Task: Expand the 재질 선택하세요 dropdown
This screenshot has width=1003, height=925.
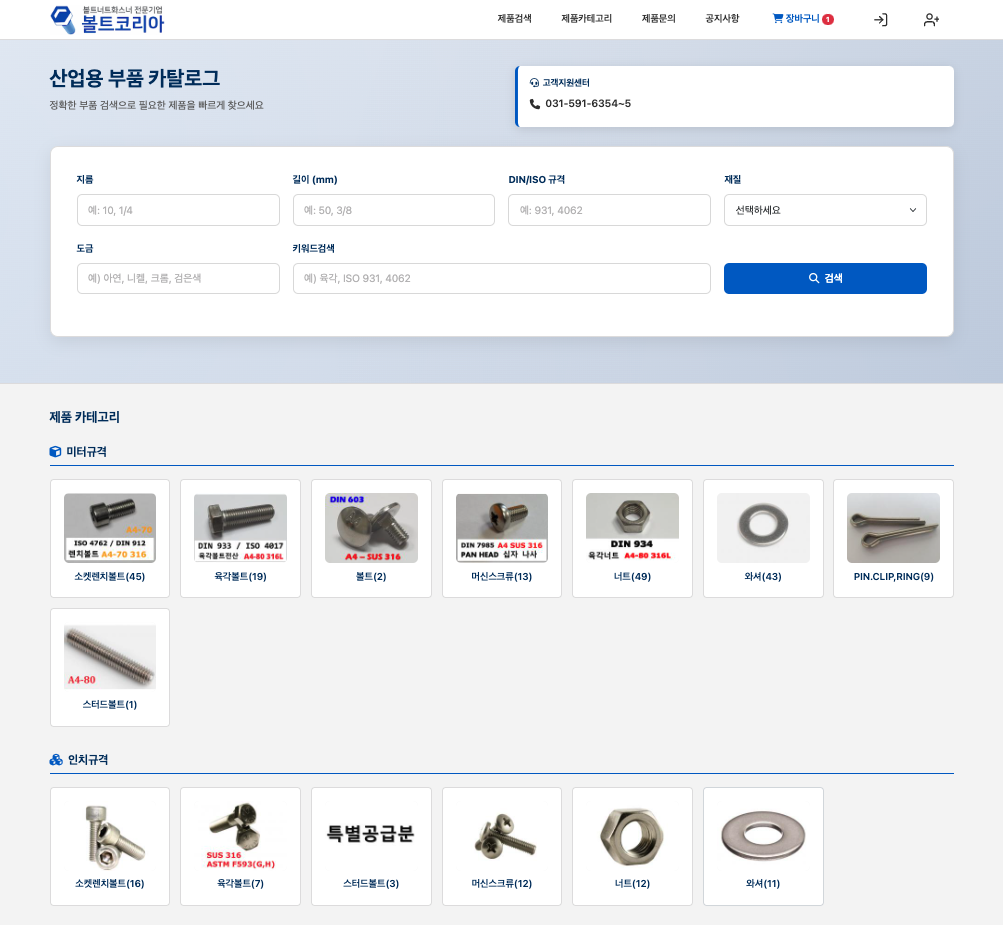Action: (x=825, y=210)
